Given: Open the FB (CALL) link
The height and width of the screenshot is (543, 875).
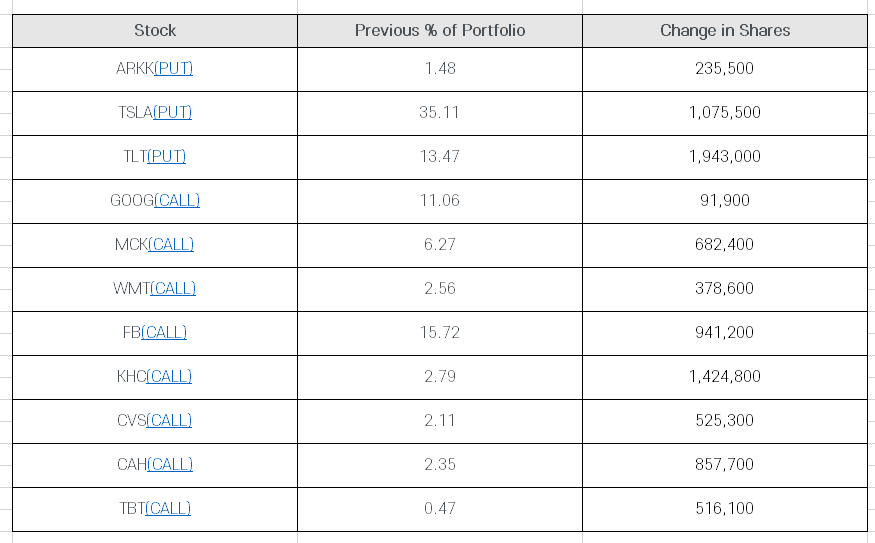Looking at the screenshot, I should pos(164,333).
